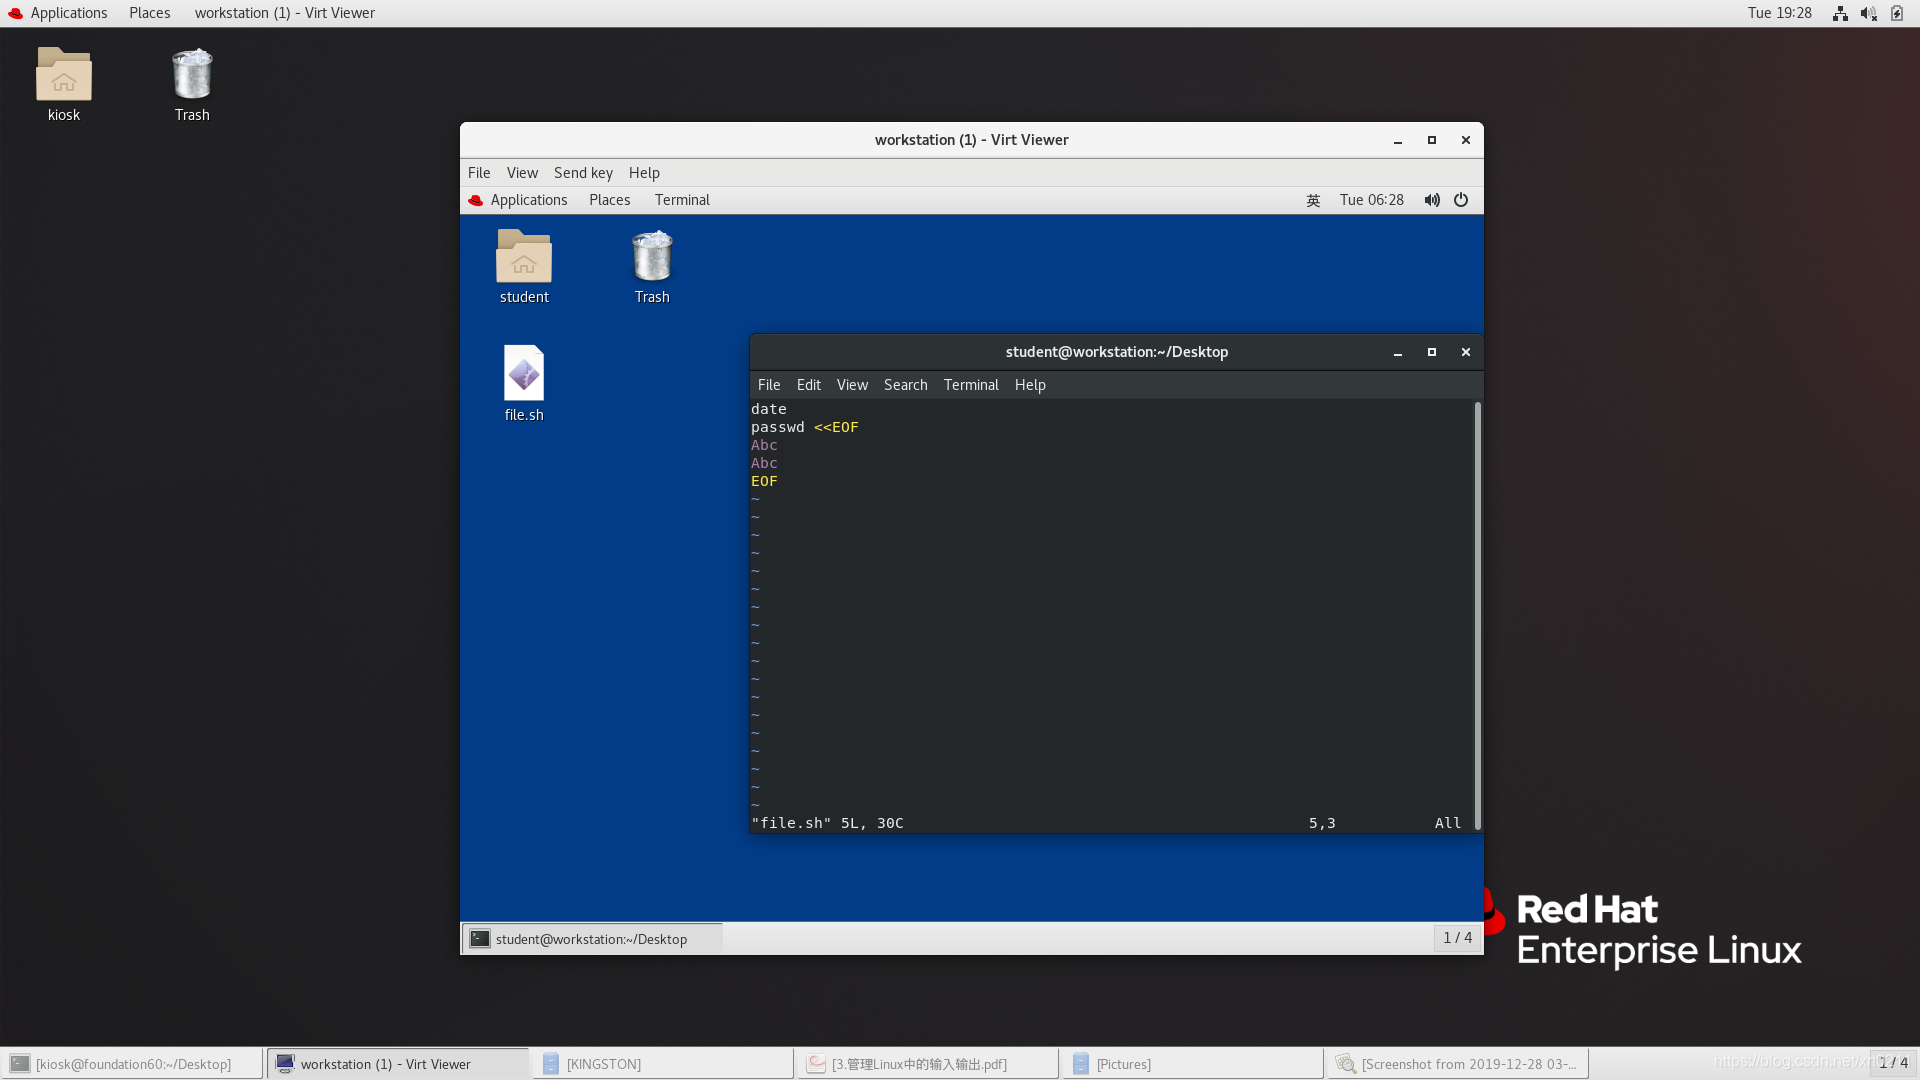Switch to kiosk@foundation60 terminal taskbar button
This screenshot has height=1080, width=1920.
(133, 1064)
